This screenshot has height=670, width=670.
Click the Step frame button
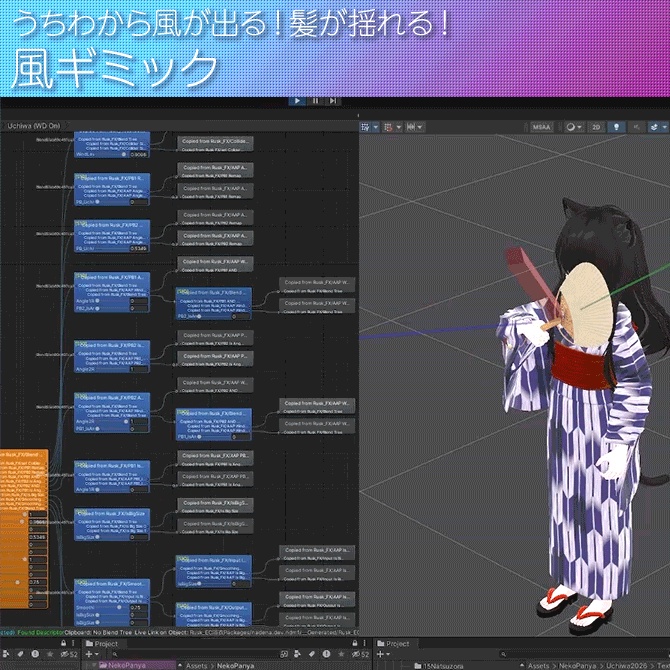333,101
